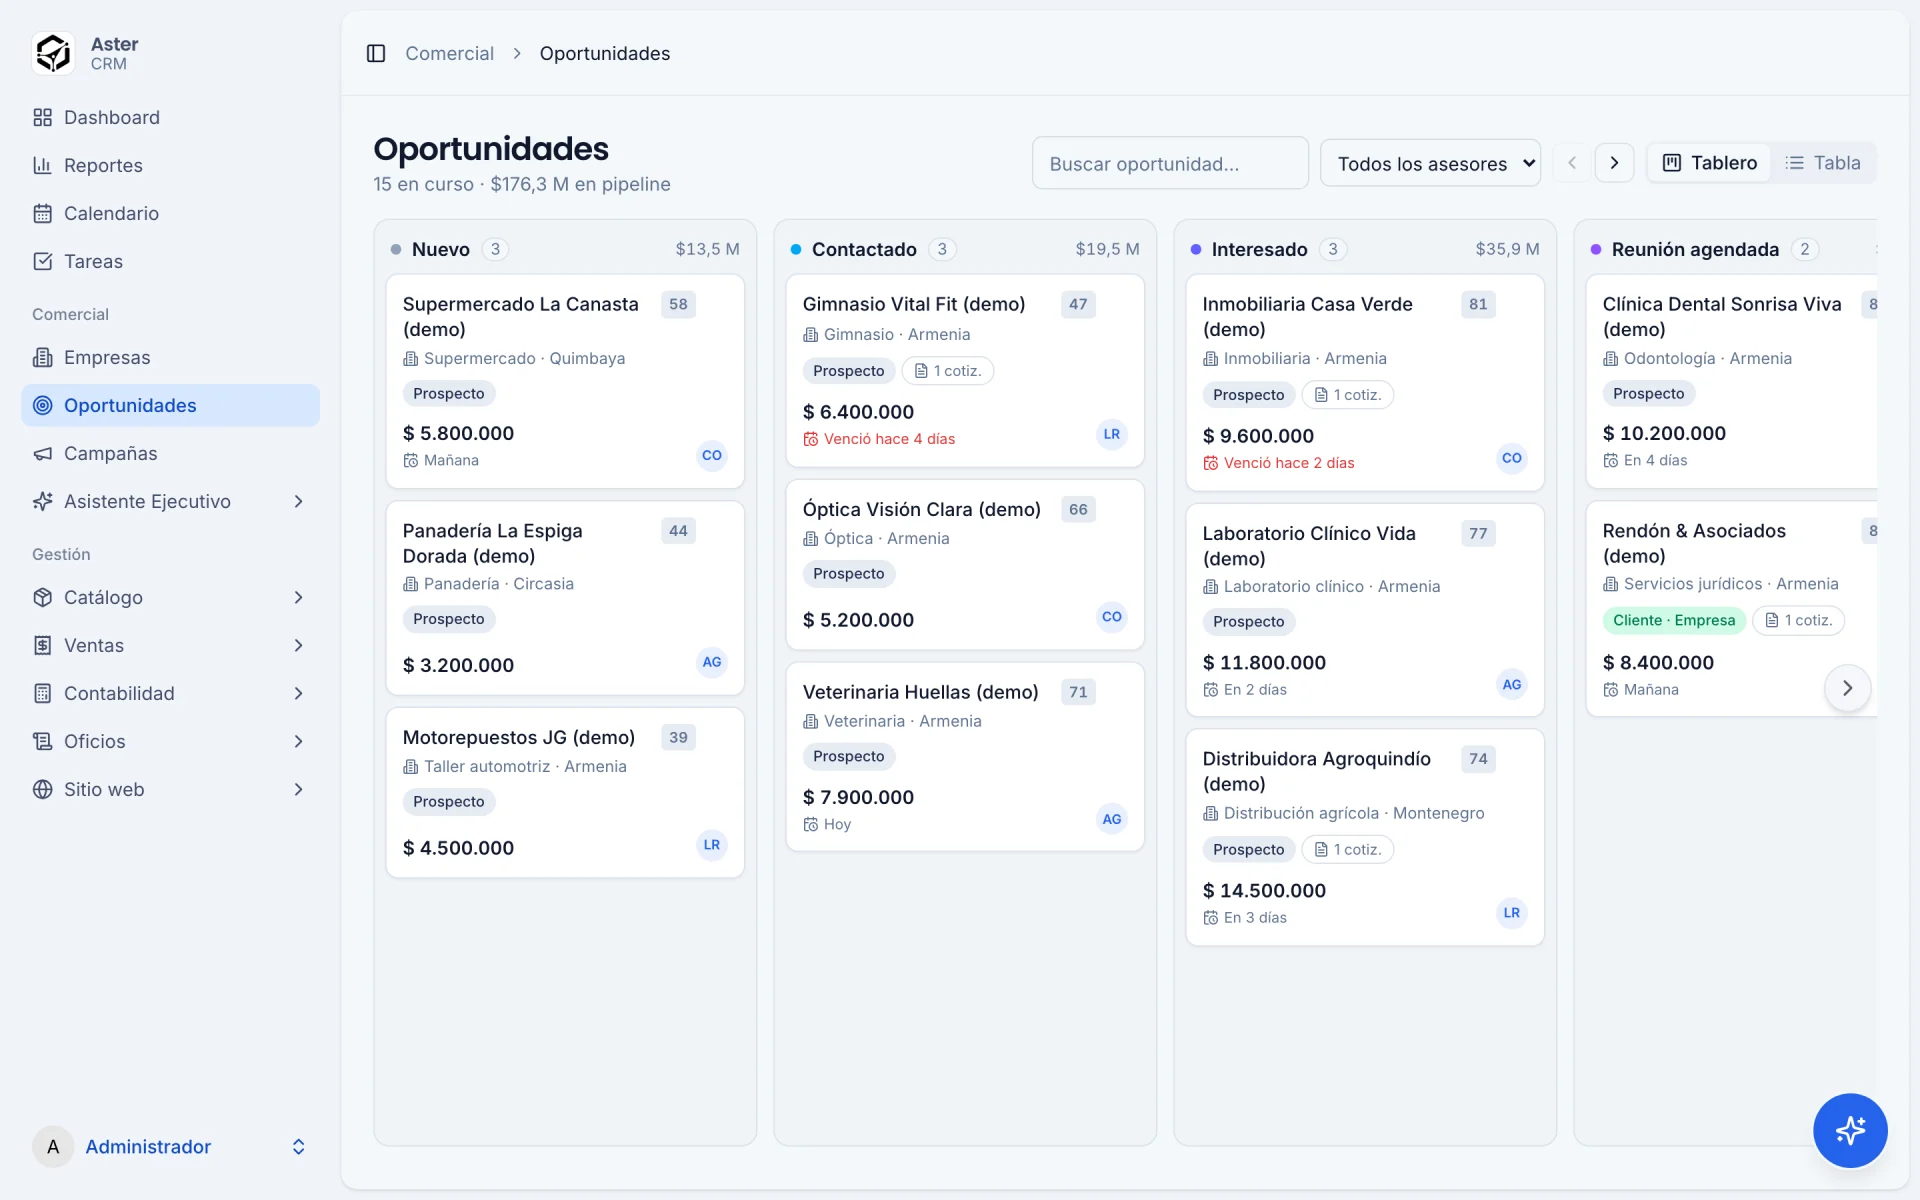Click previous columns left chevron button
Viewport: 1920px width, 1200px height.
1572,163
